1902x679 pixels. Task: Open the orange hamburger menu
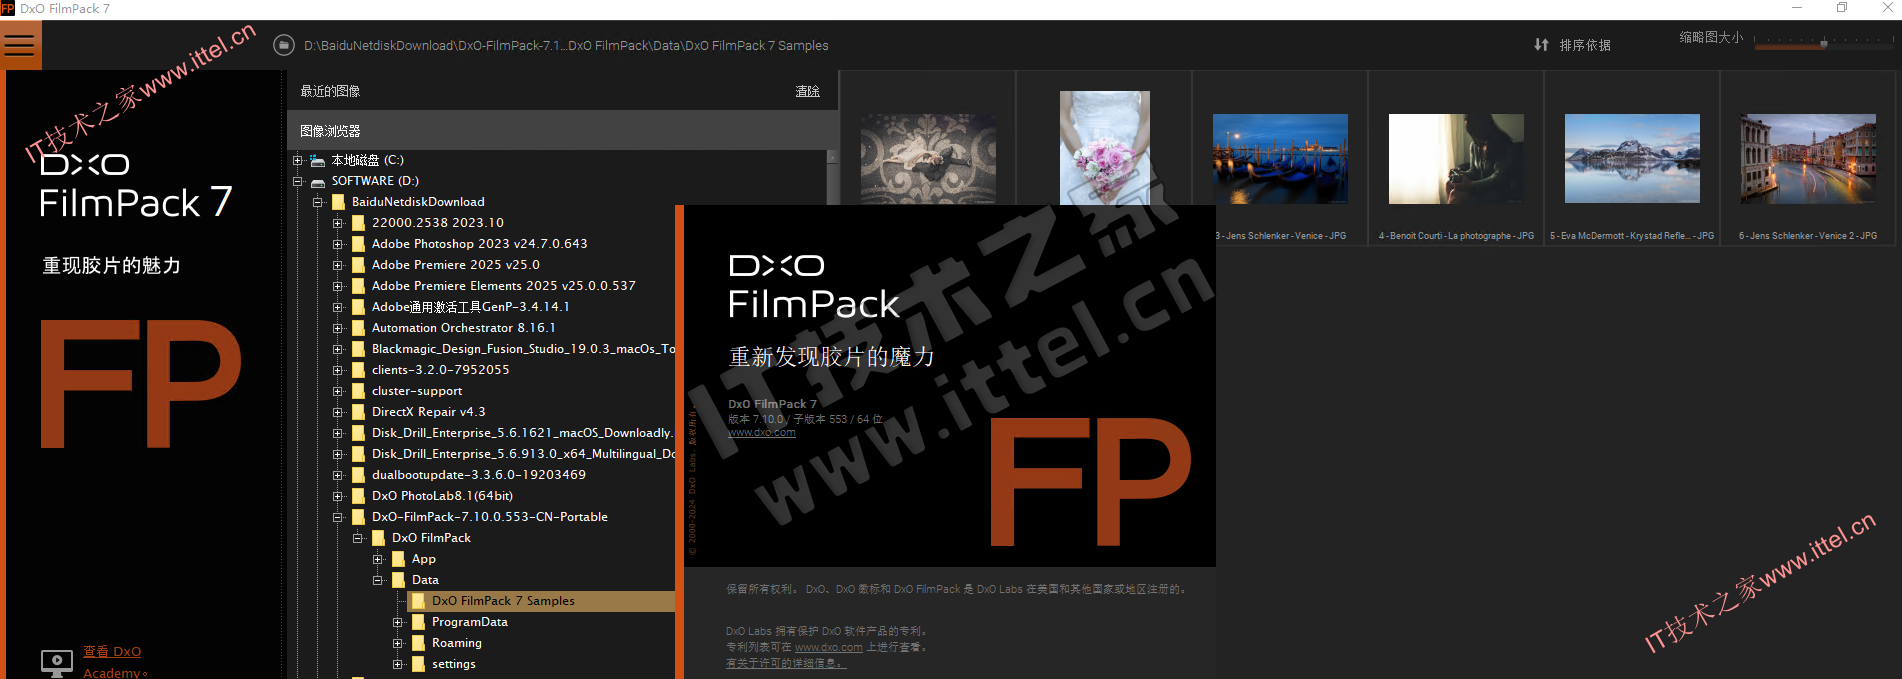20,45
